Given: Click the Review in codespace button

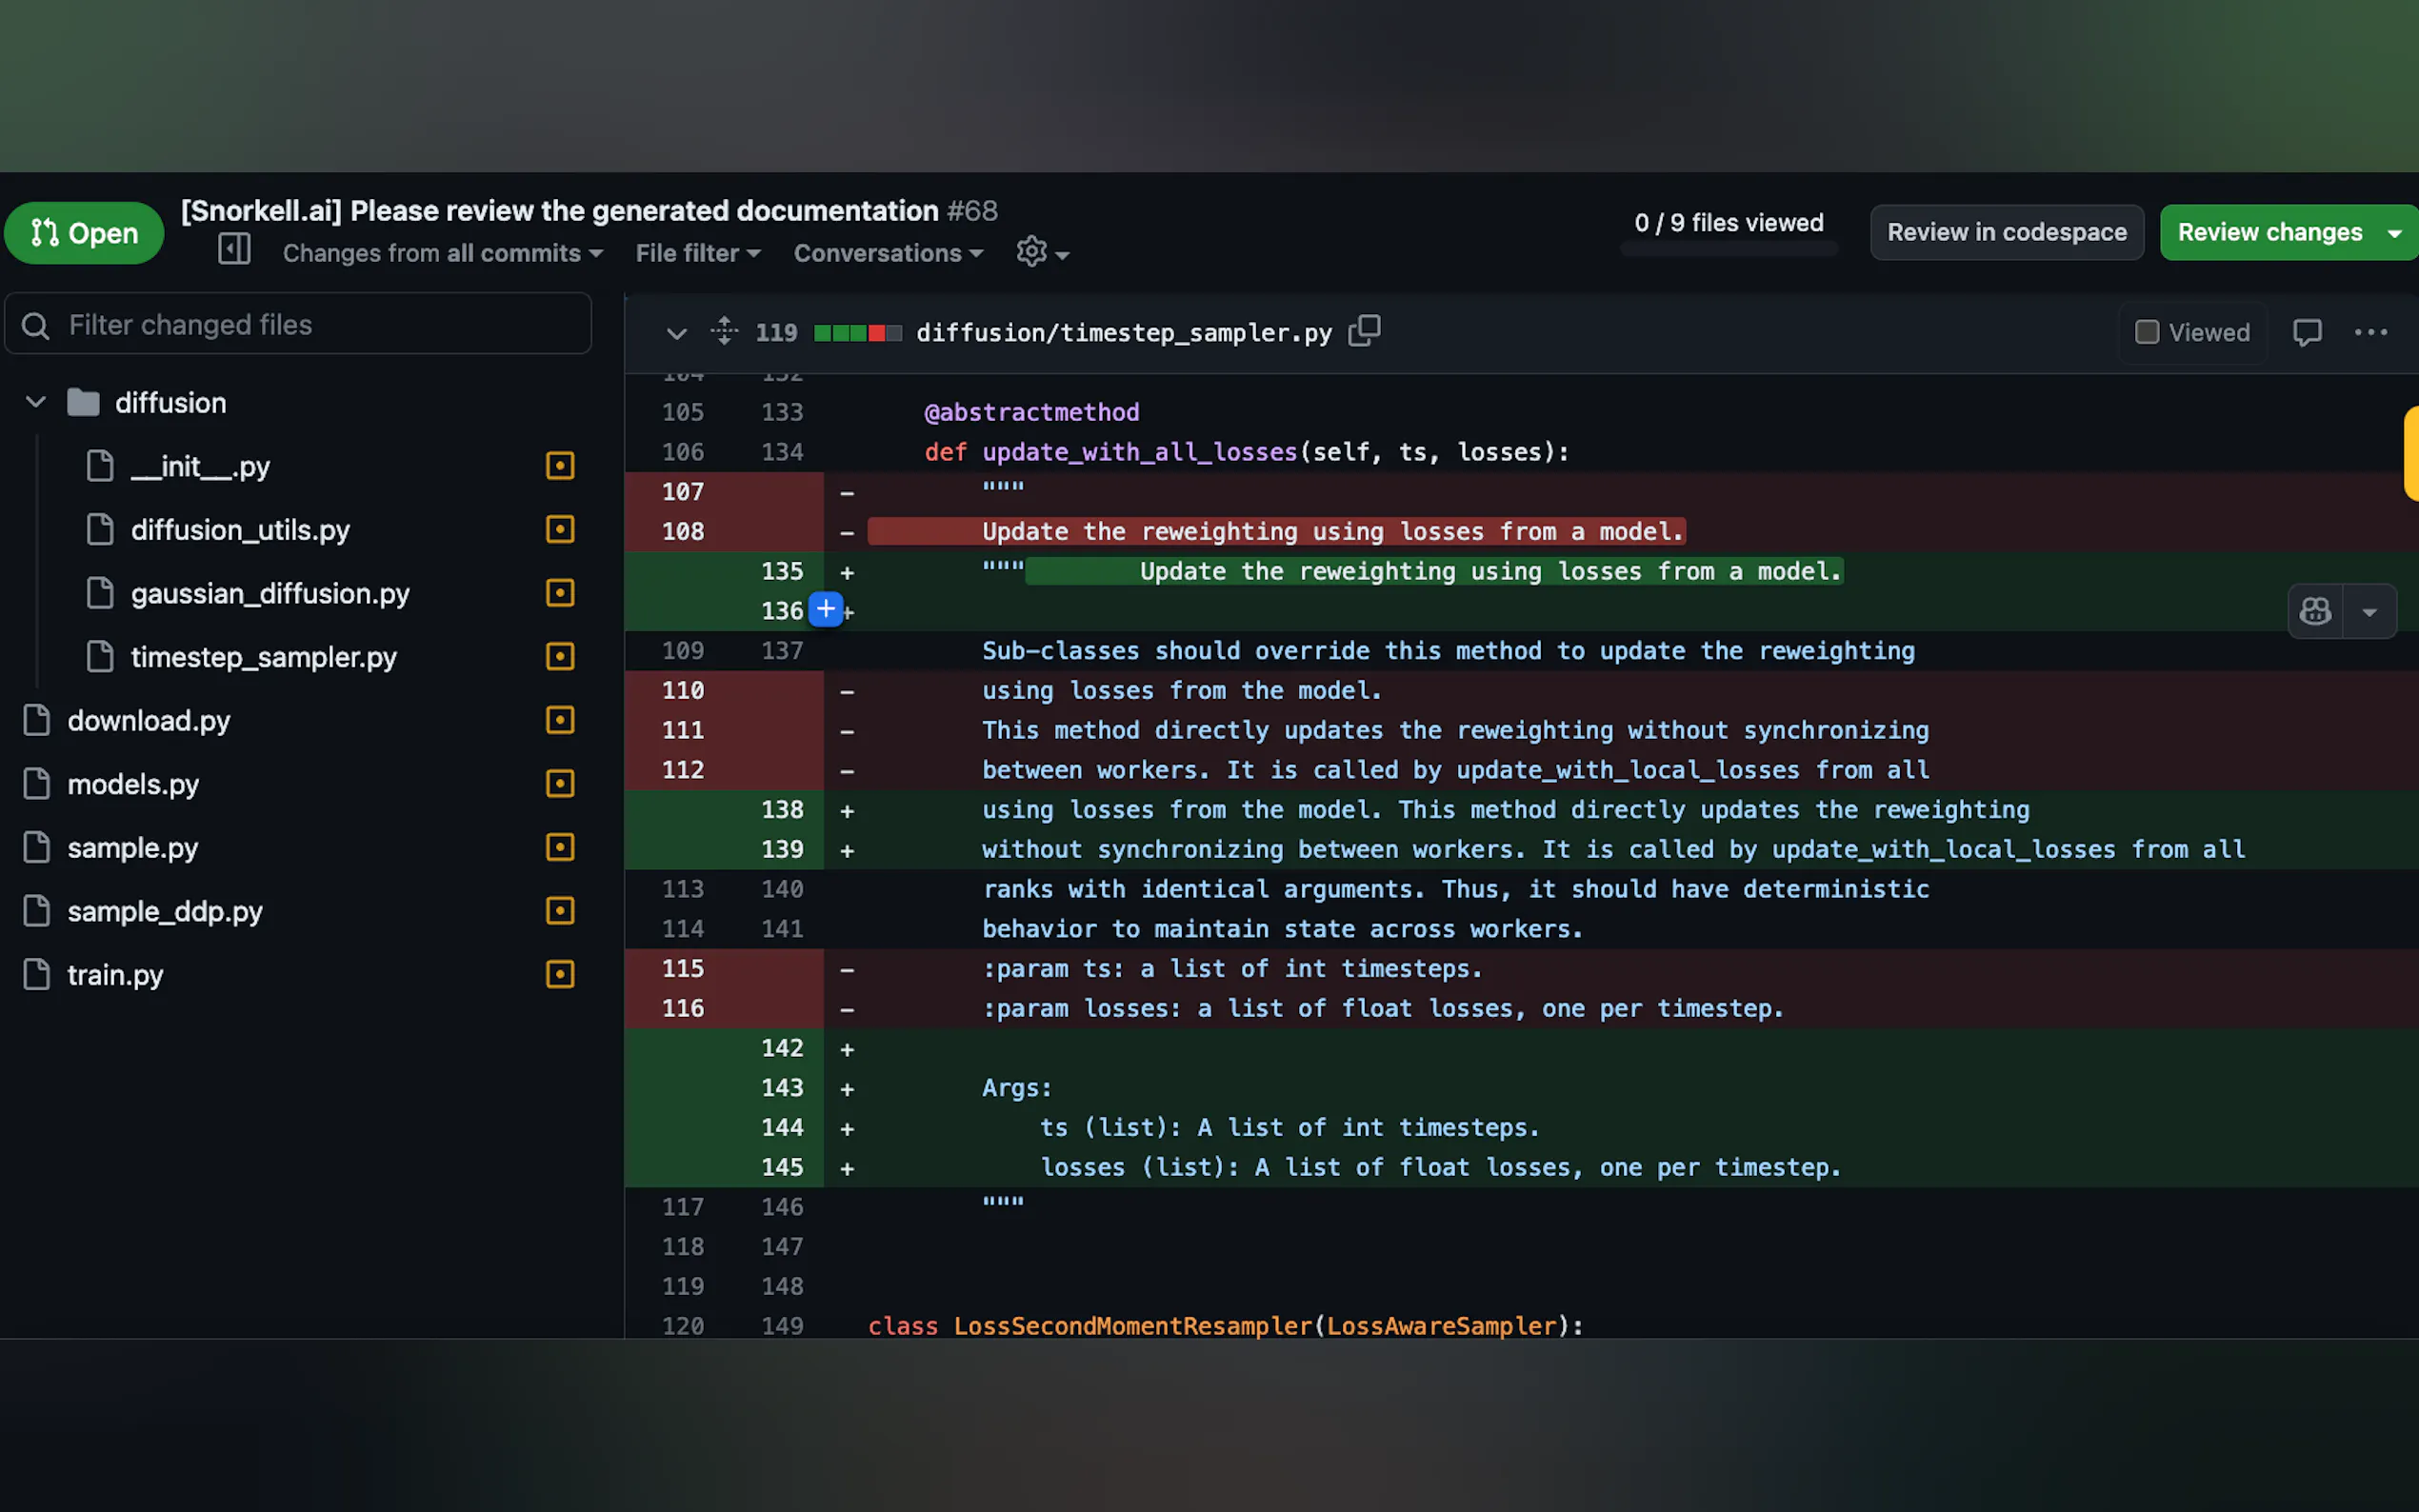Looking at the screenshot, I should point(2006,232).
